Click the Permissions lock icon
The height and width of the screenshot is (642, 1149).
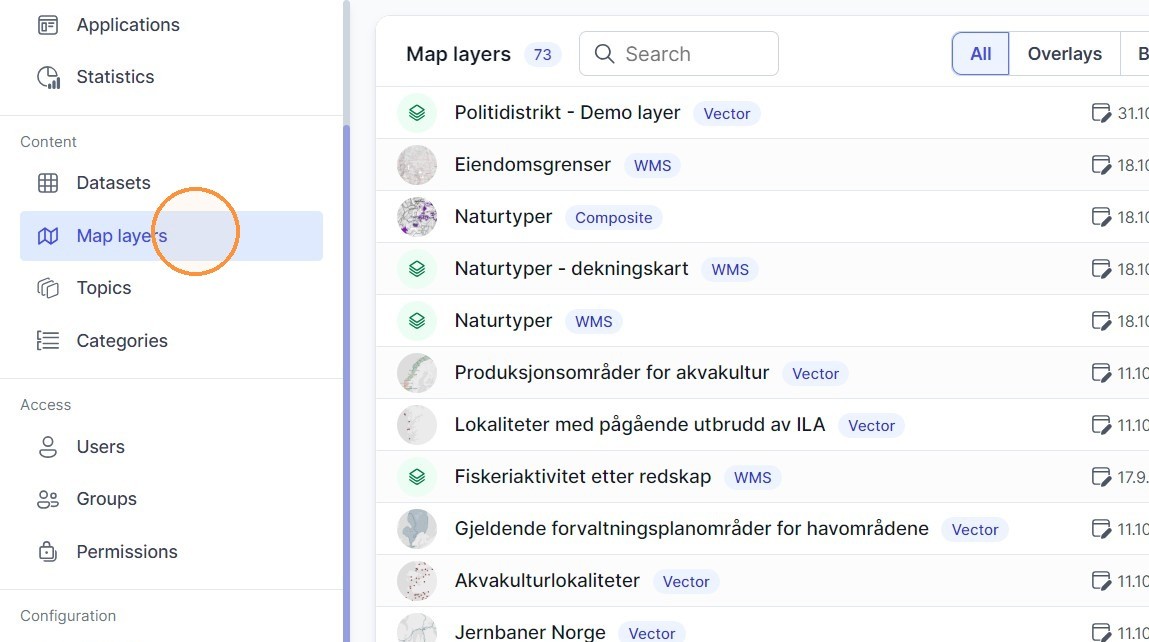click(x=48, y=552)
